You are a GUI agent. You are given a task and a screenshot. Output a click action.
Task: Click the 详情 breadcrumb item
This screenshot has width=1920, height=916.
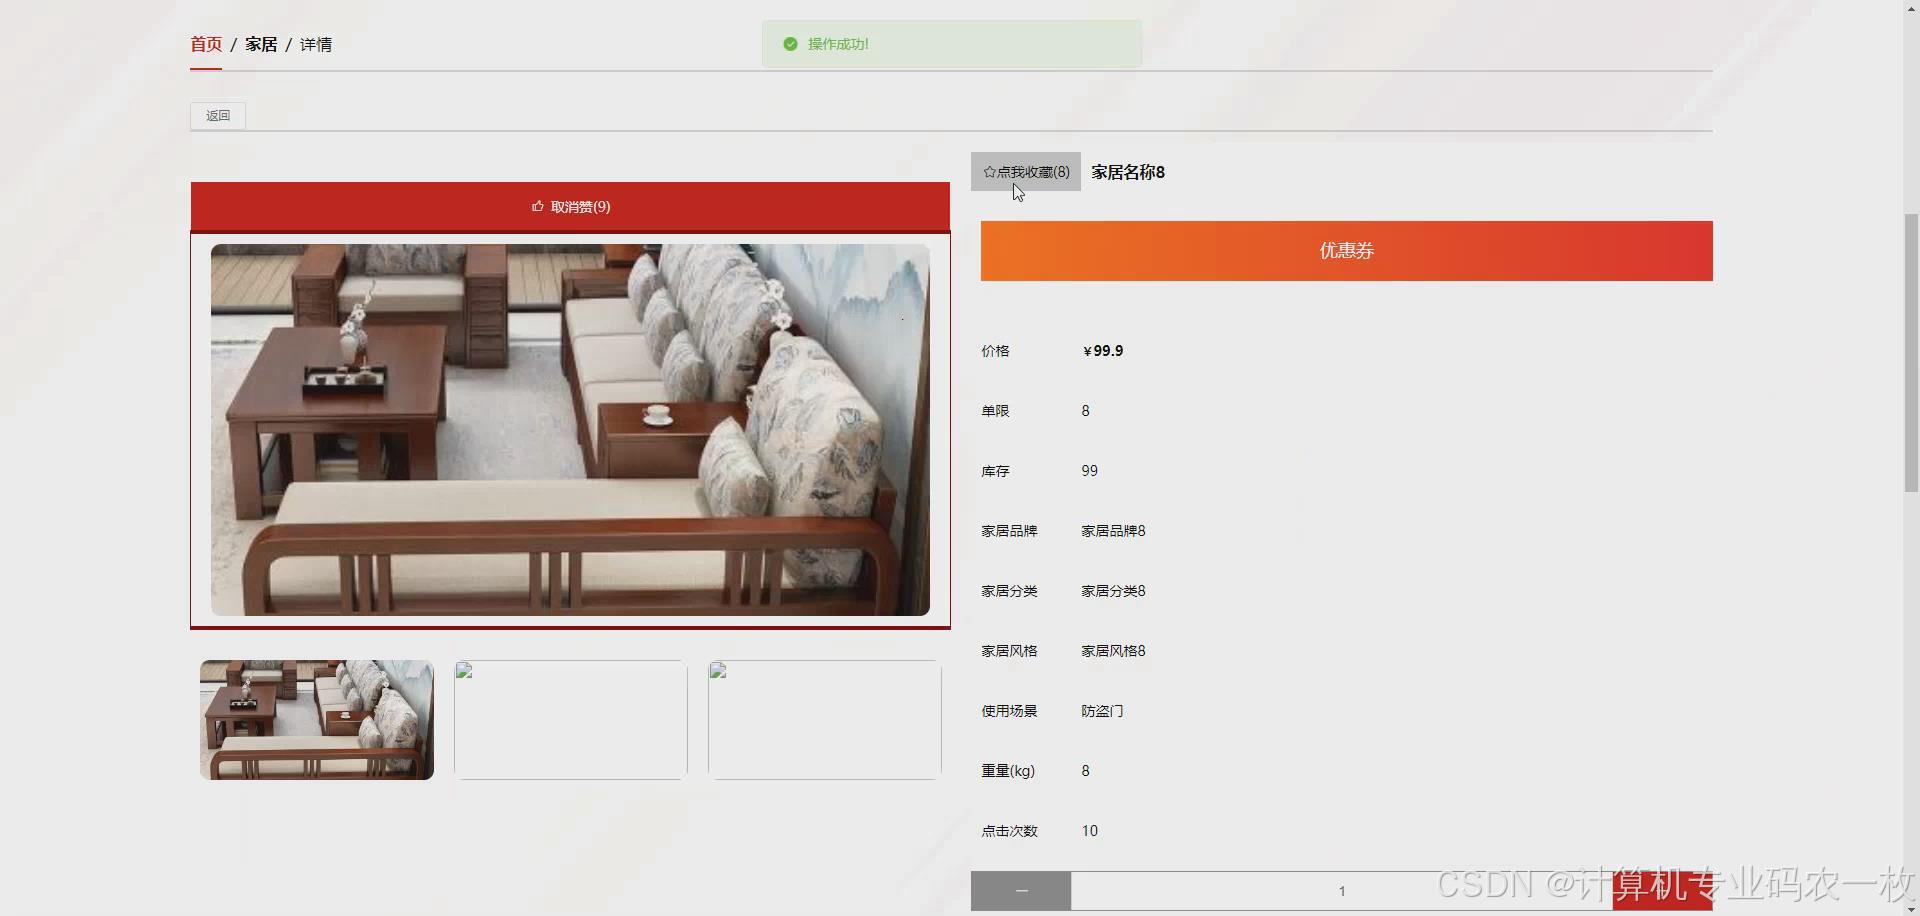(x=316, y=44)
